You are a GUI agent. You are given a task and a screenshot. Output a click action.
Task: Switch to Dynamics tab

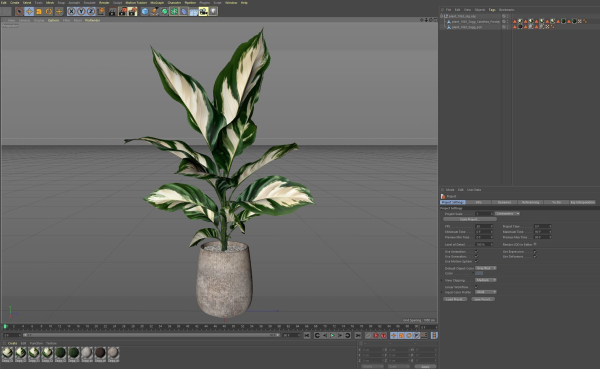click(504, 202)
